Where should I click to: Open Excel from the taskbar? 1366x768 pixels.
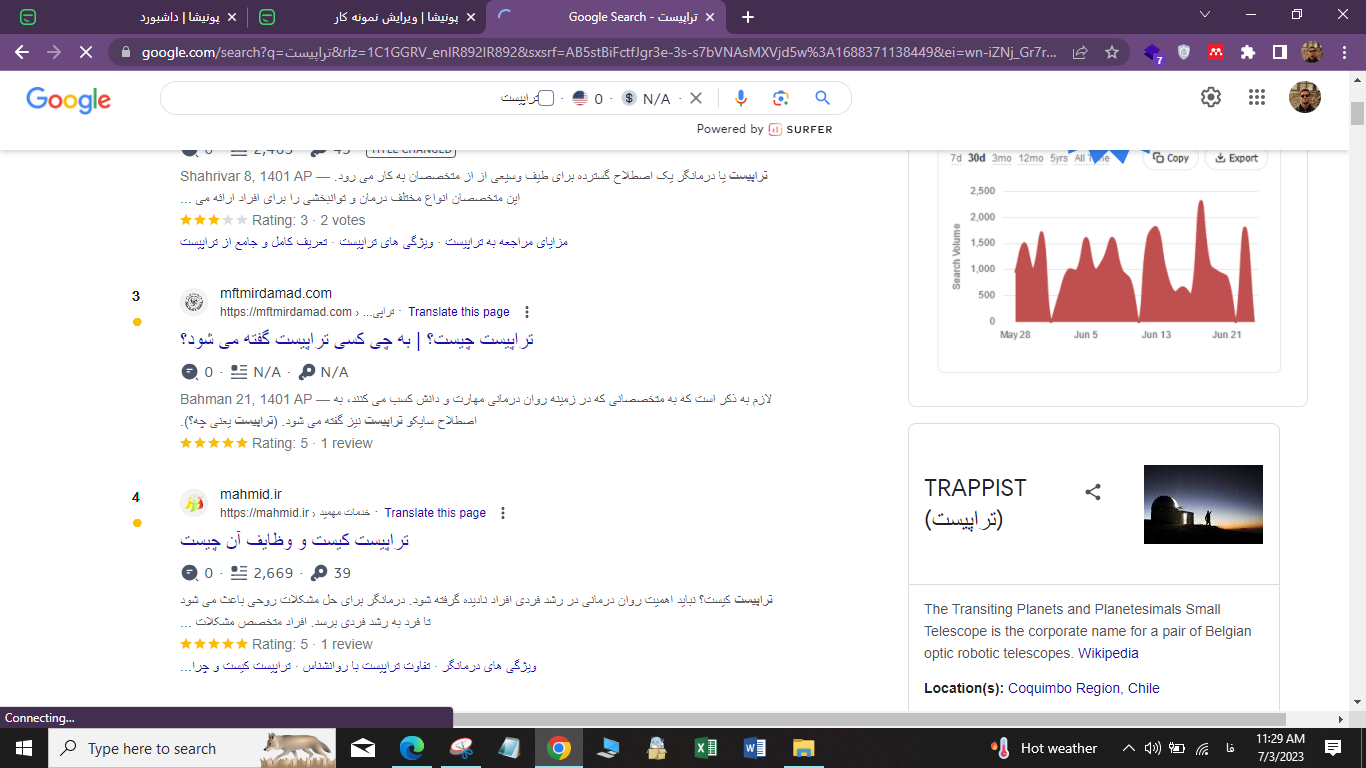coord(706,748)
